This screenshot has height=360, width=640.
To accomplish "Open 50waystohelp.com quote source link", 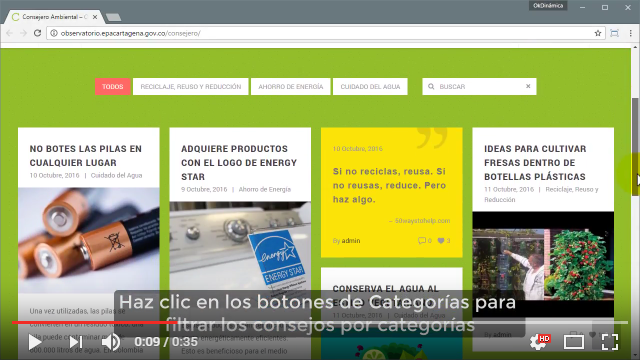I will point(422,221).
